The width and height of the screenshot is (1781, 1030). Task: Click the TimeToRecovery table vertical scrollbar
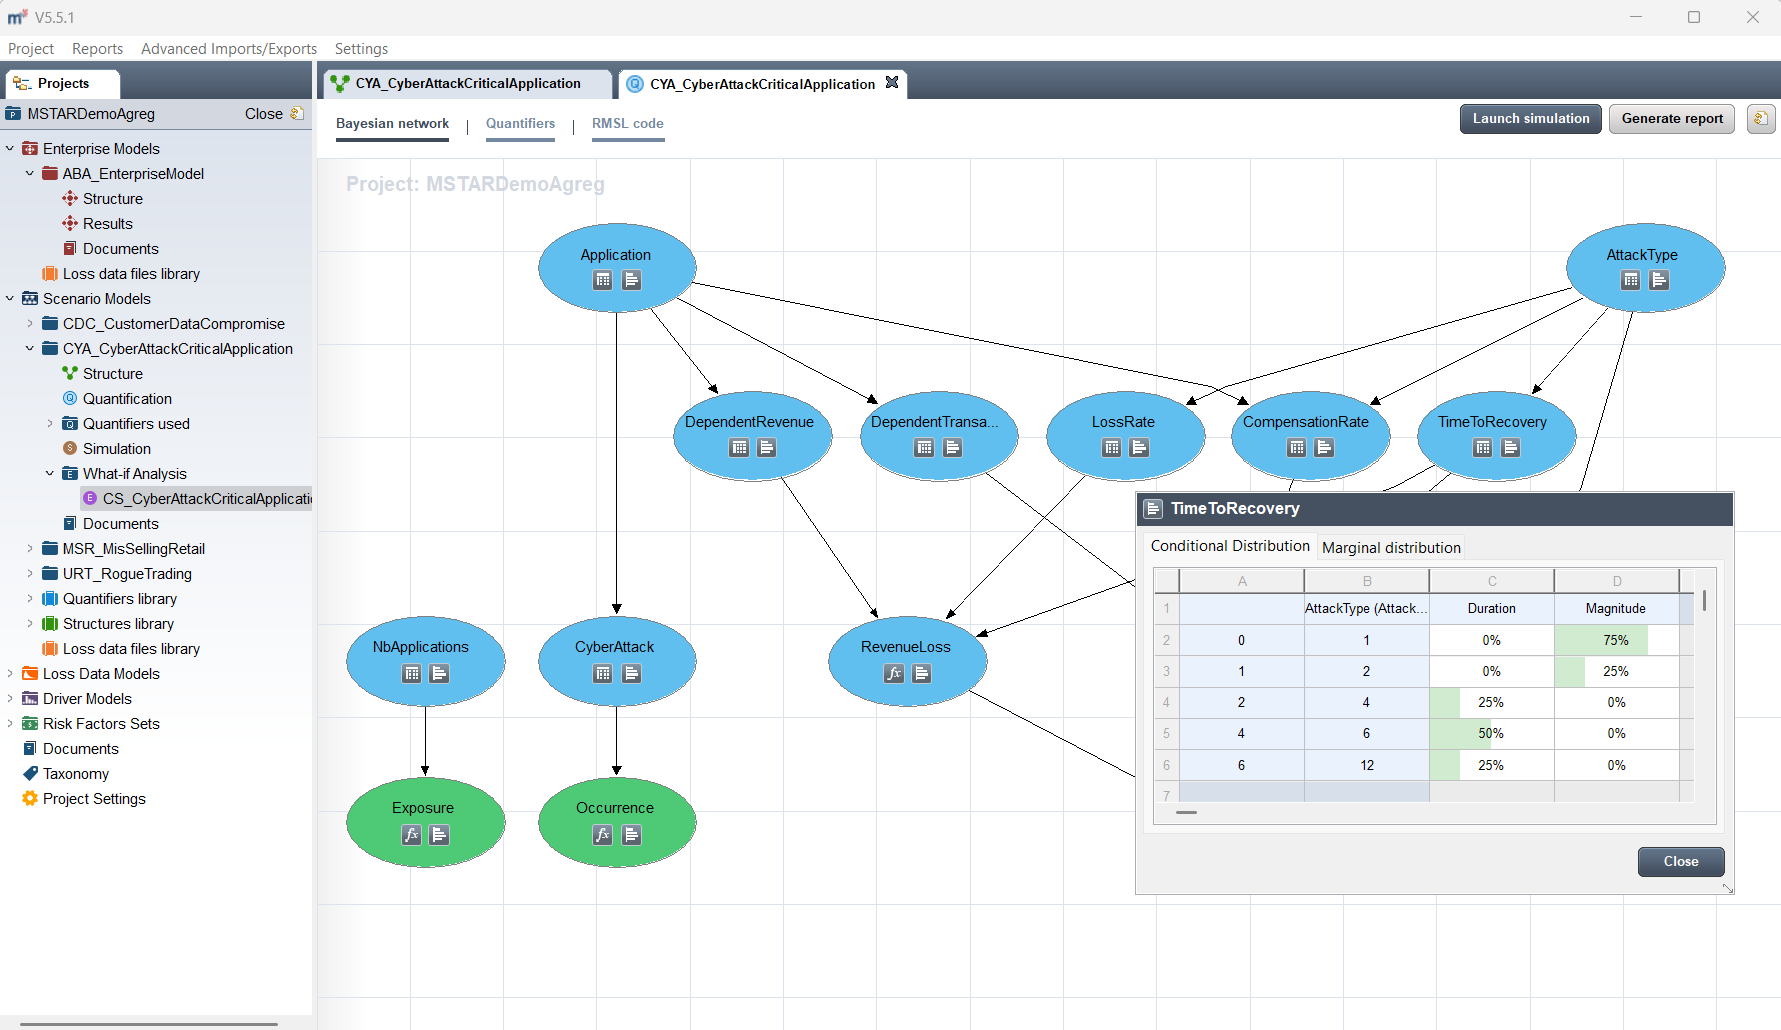(x=1704, y=601)
